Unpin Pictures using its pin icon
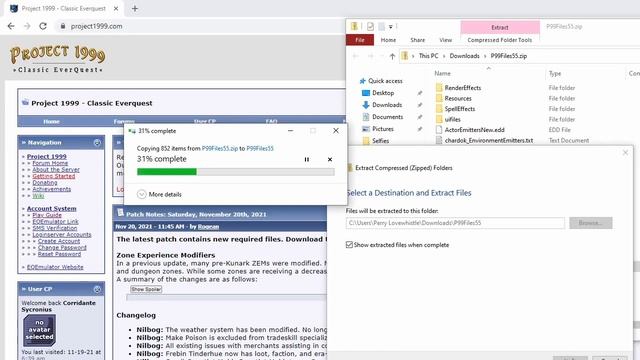Viewport: 640px width, 360px height. pos(420,129)
